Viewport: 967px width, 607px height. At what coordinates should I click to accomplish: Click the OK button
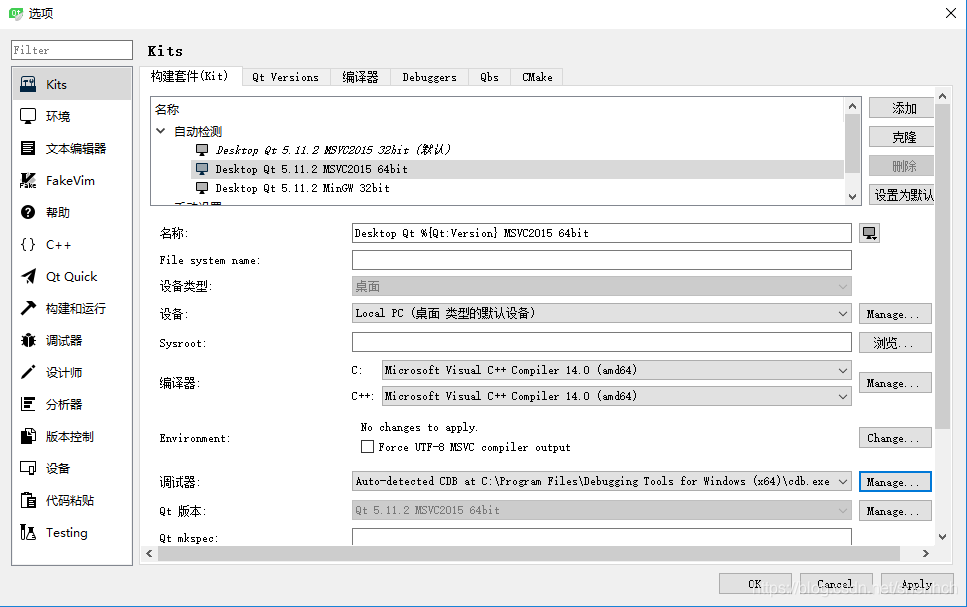tap(755, 584)
